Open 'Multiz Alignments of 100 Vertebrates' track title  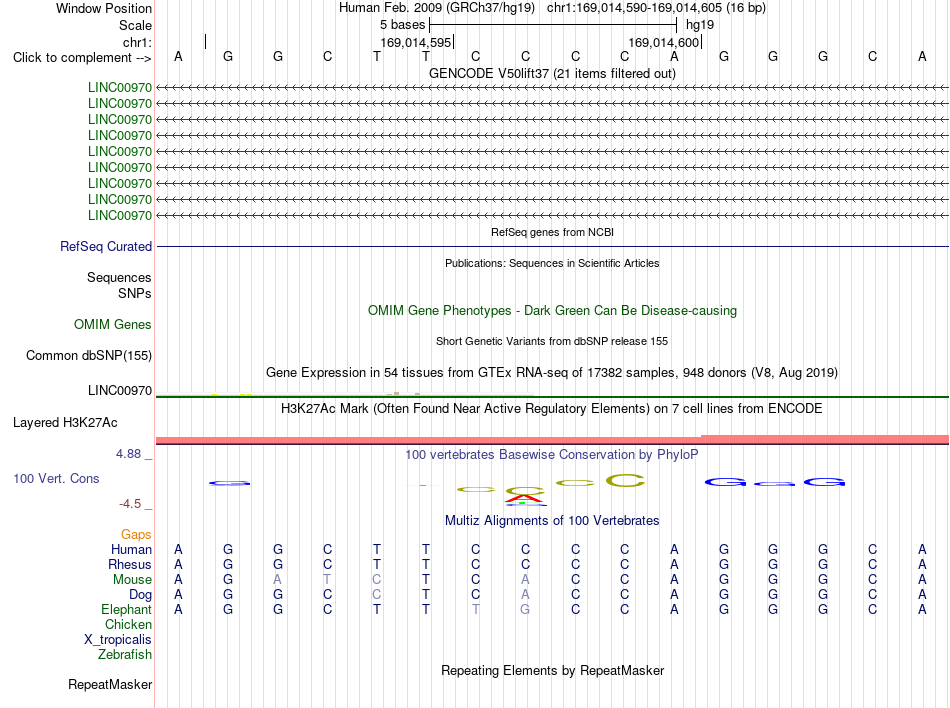[x=552, y=520]
